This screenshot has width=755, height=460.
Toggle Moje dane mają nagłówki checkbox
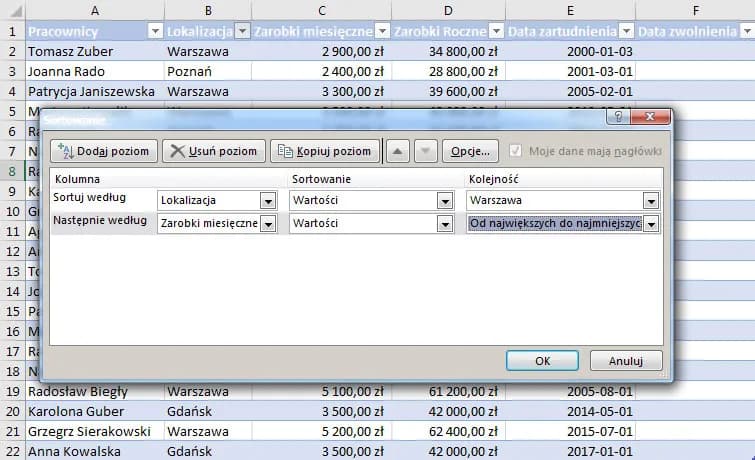point(515,151)
